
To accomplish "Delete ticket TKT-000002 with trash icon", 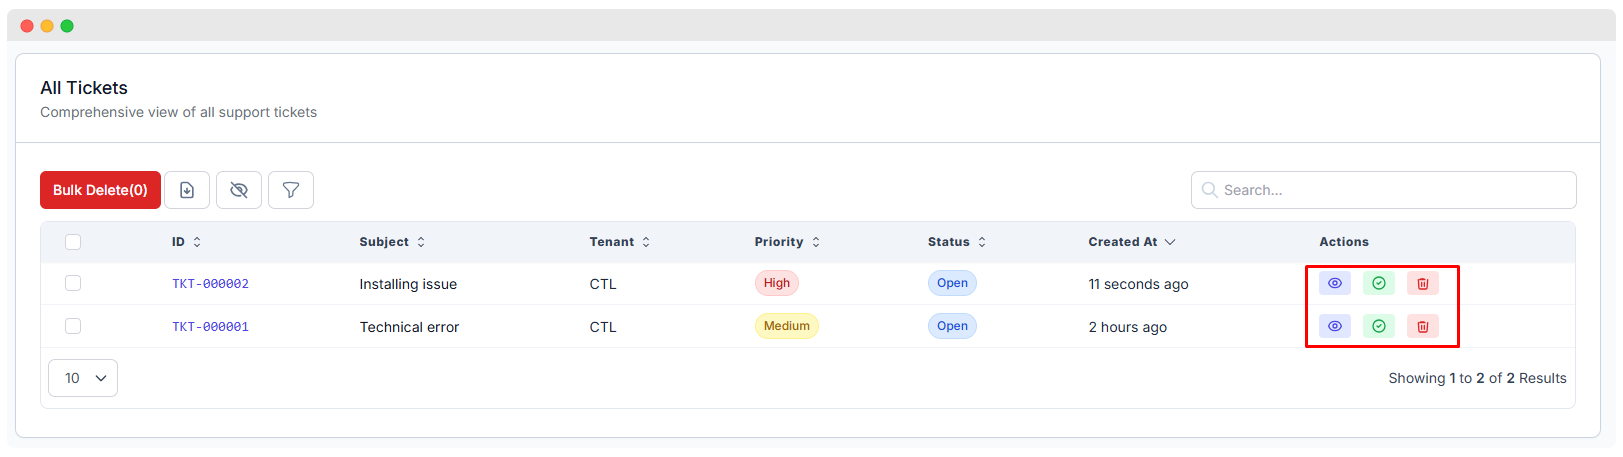I will [x=1422, y=284].
